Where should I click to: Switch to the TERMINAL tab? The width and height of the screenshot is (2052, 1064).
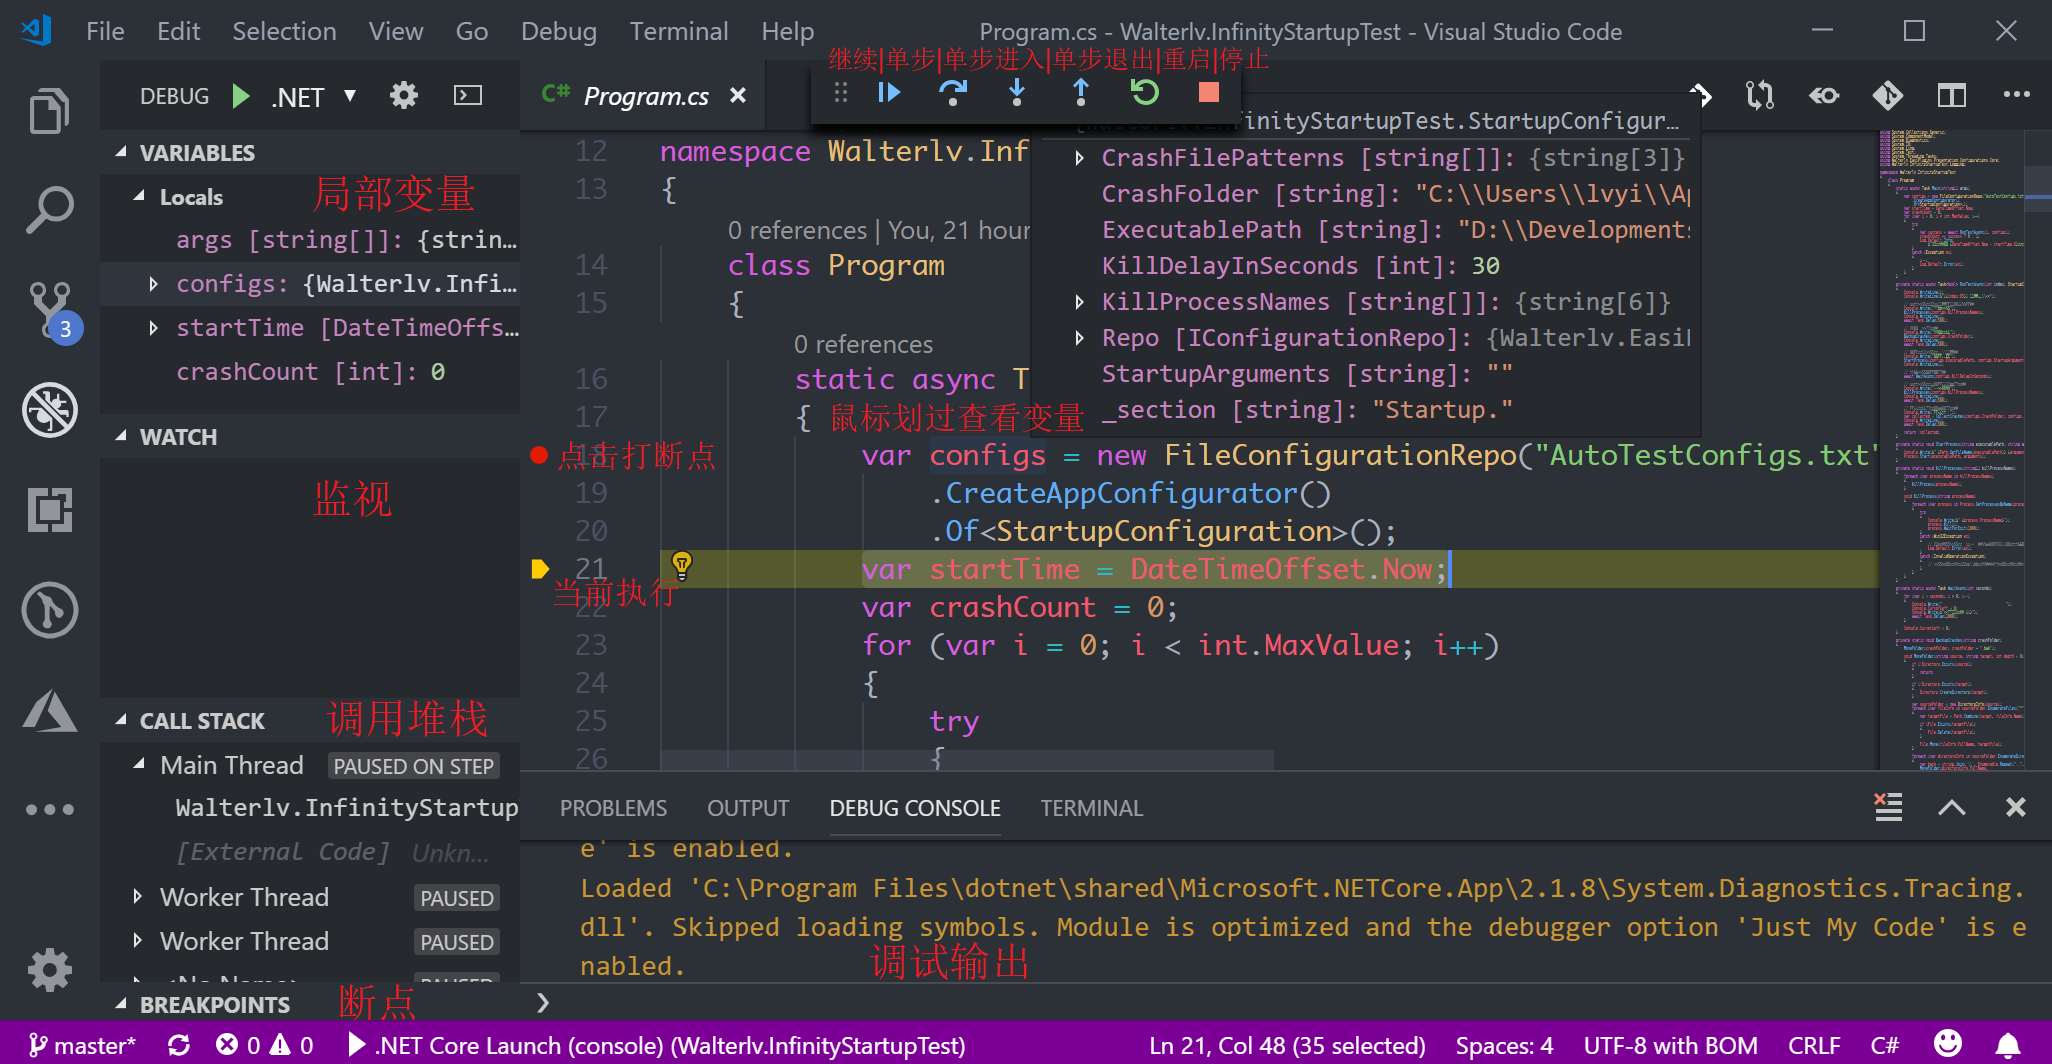(x=1091, y=808)
